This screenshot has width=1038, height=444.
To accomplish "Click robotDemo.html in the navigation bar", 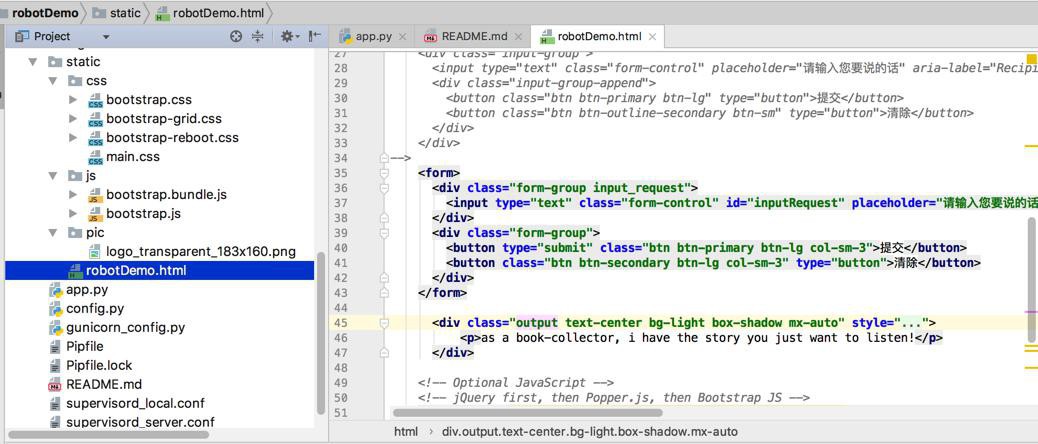I will coord(211,13).
